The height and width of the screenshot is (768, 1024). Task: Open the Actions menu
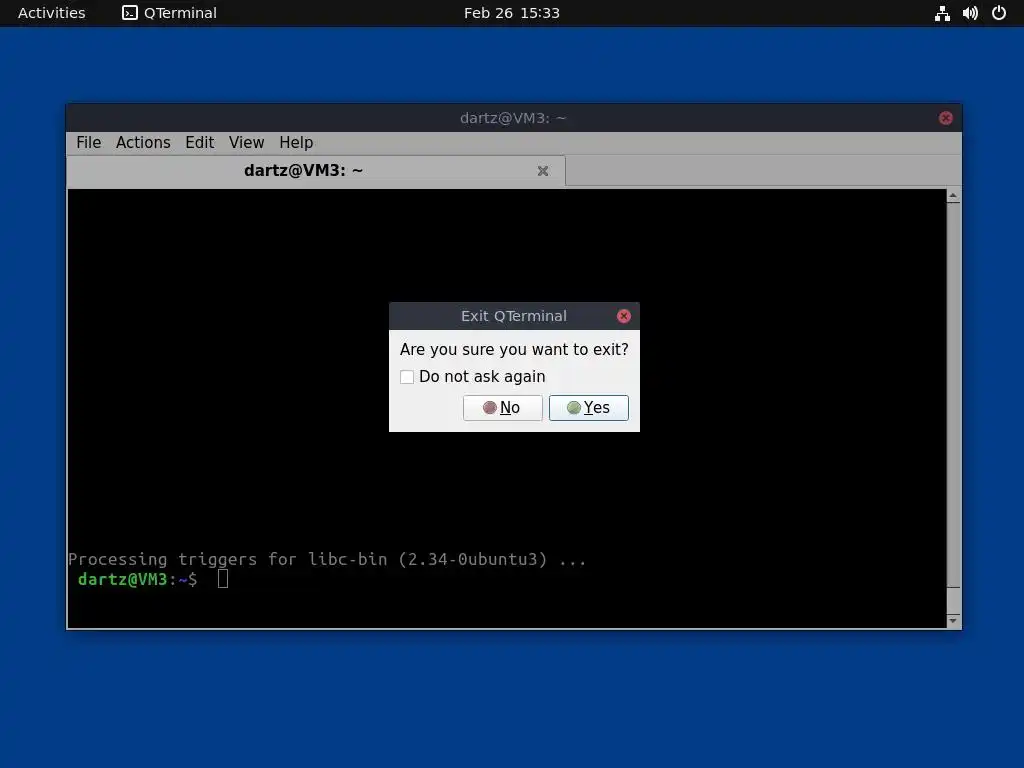[143, 142]
